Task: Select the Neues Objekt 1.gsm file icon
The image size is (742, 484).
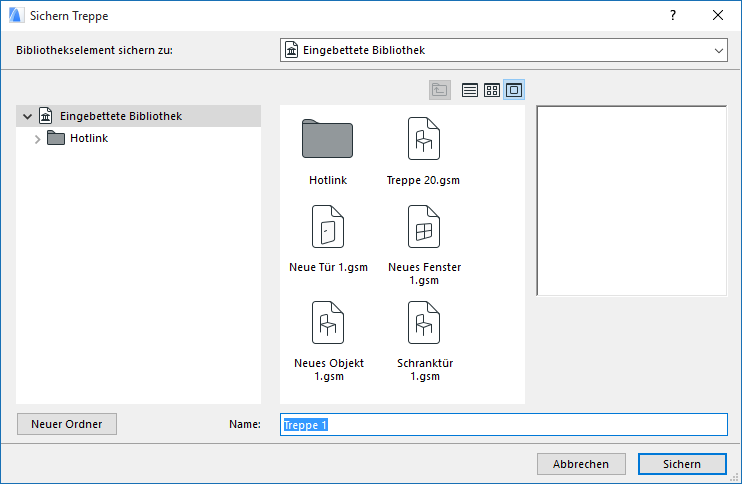Action: (327, 323)
